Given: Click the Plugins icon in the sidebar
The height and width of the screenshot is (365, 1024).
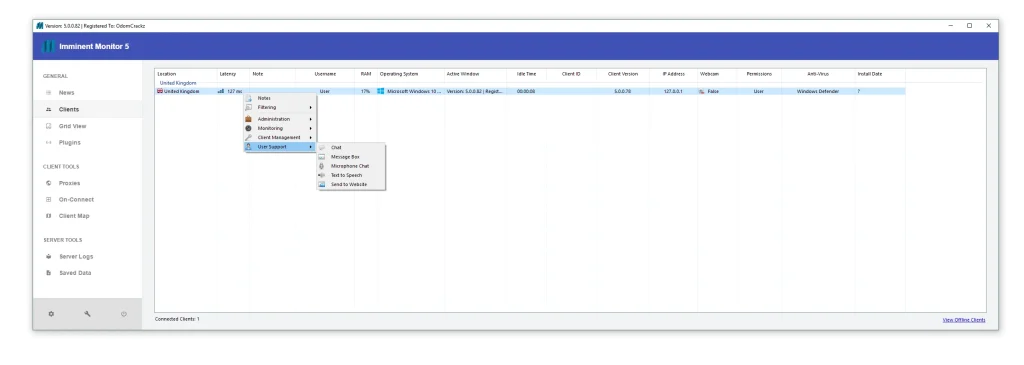Looking at the screenshot, I should tap(48, 142).
